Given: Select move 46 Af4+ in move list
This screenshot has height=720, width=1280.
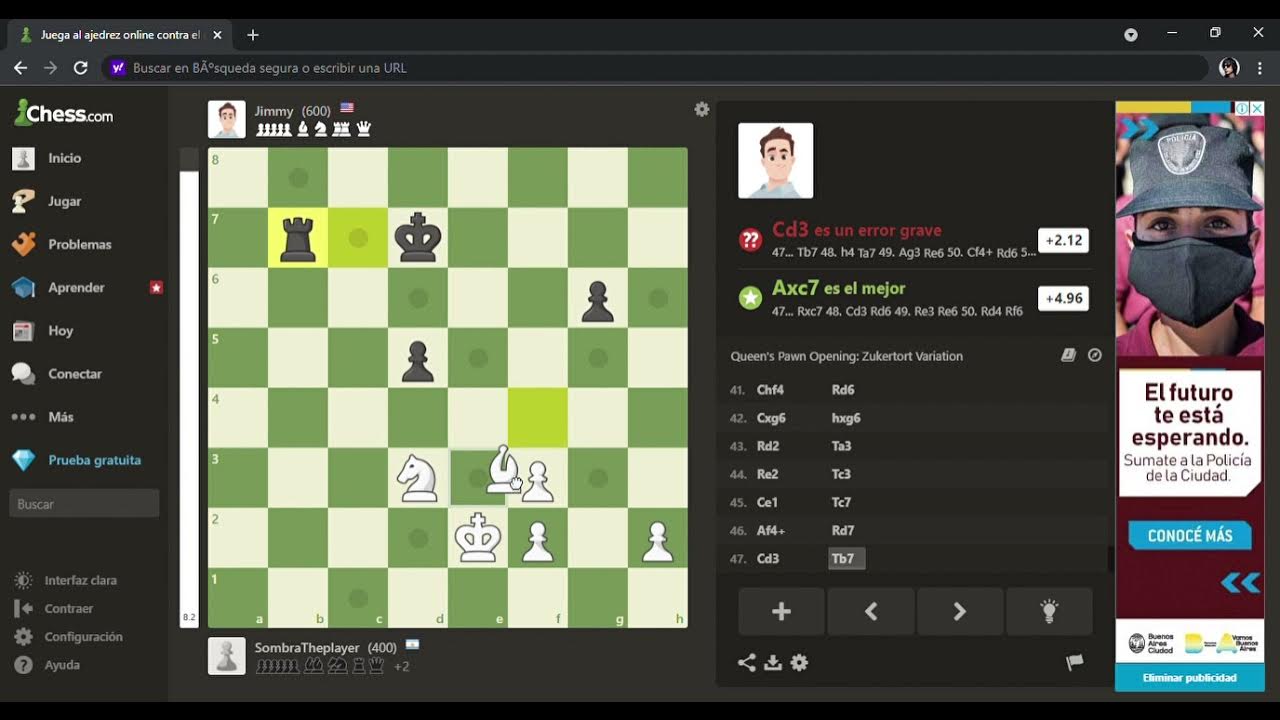Looking at the screenshot, I should click(x=772, y=531).
